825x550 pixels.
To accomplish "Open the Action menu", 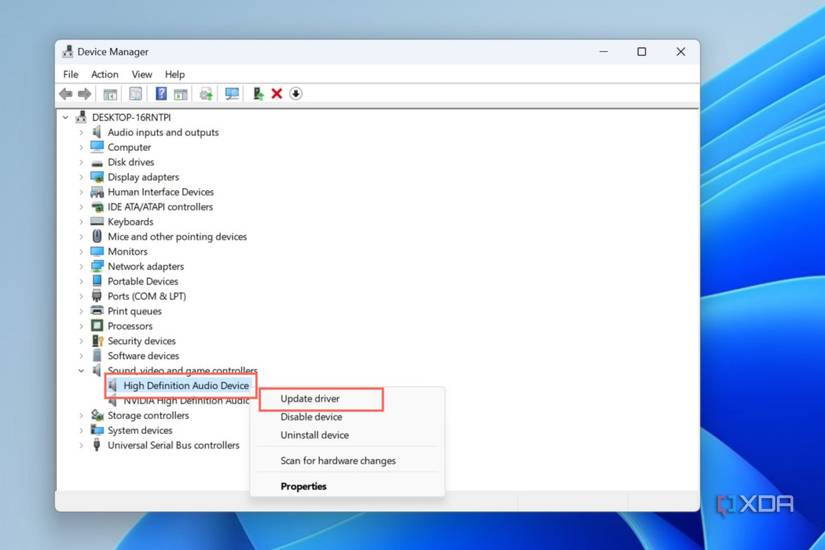I will pos(105,74).
